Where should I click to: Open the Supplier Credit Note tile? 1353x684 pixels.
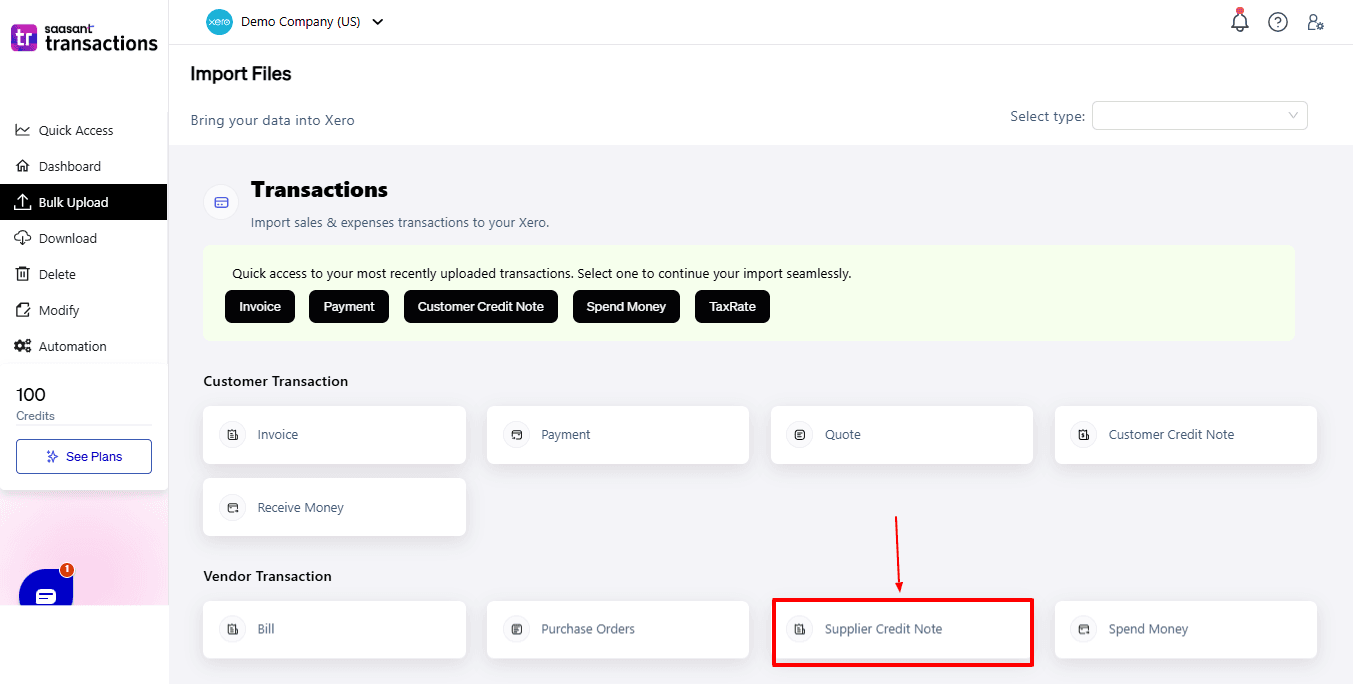click(902, 630)
